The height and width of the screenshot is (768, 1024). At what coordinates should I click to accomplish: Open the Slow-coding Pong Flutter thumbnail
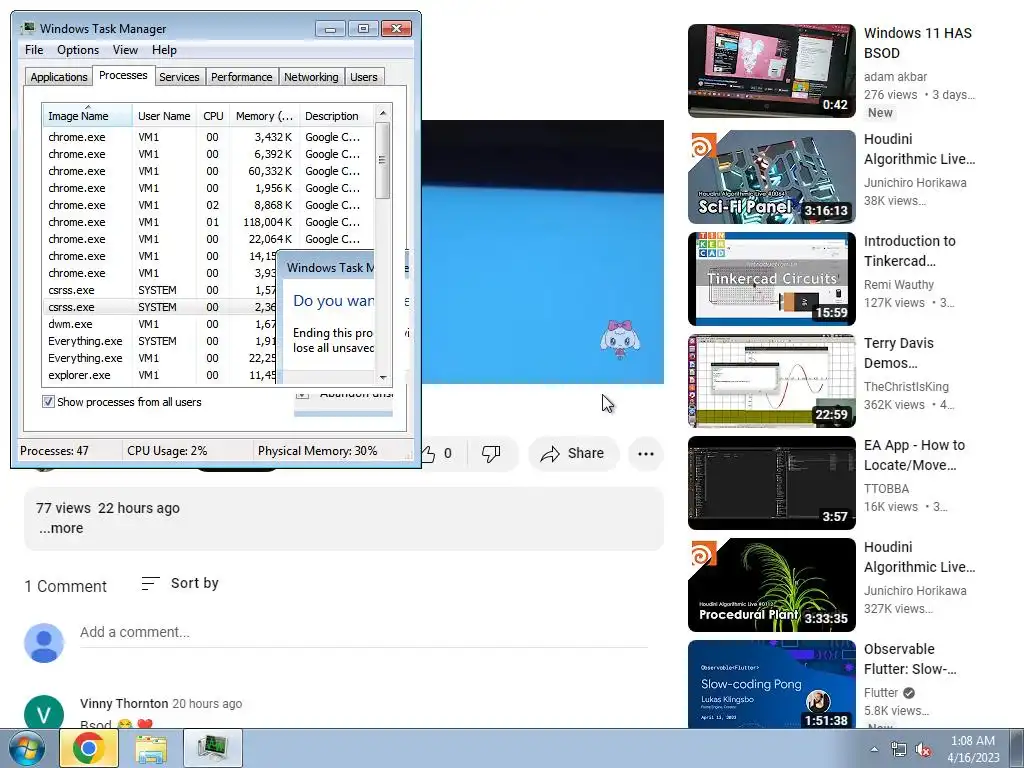click(x=771, y=684)
